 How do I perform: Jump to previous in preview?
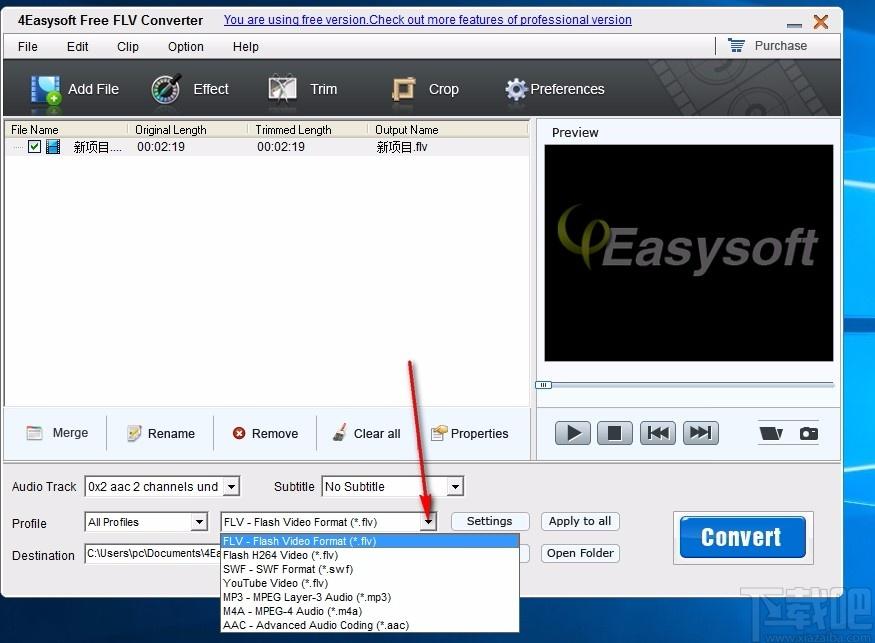coord(658,433)
